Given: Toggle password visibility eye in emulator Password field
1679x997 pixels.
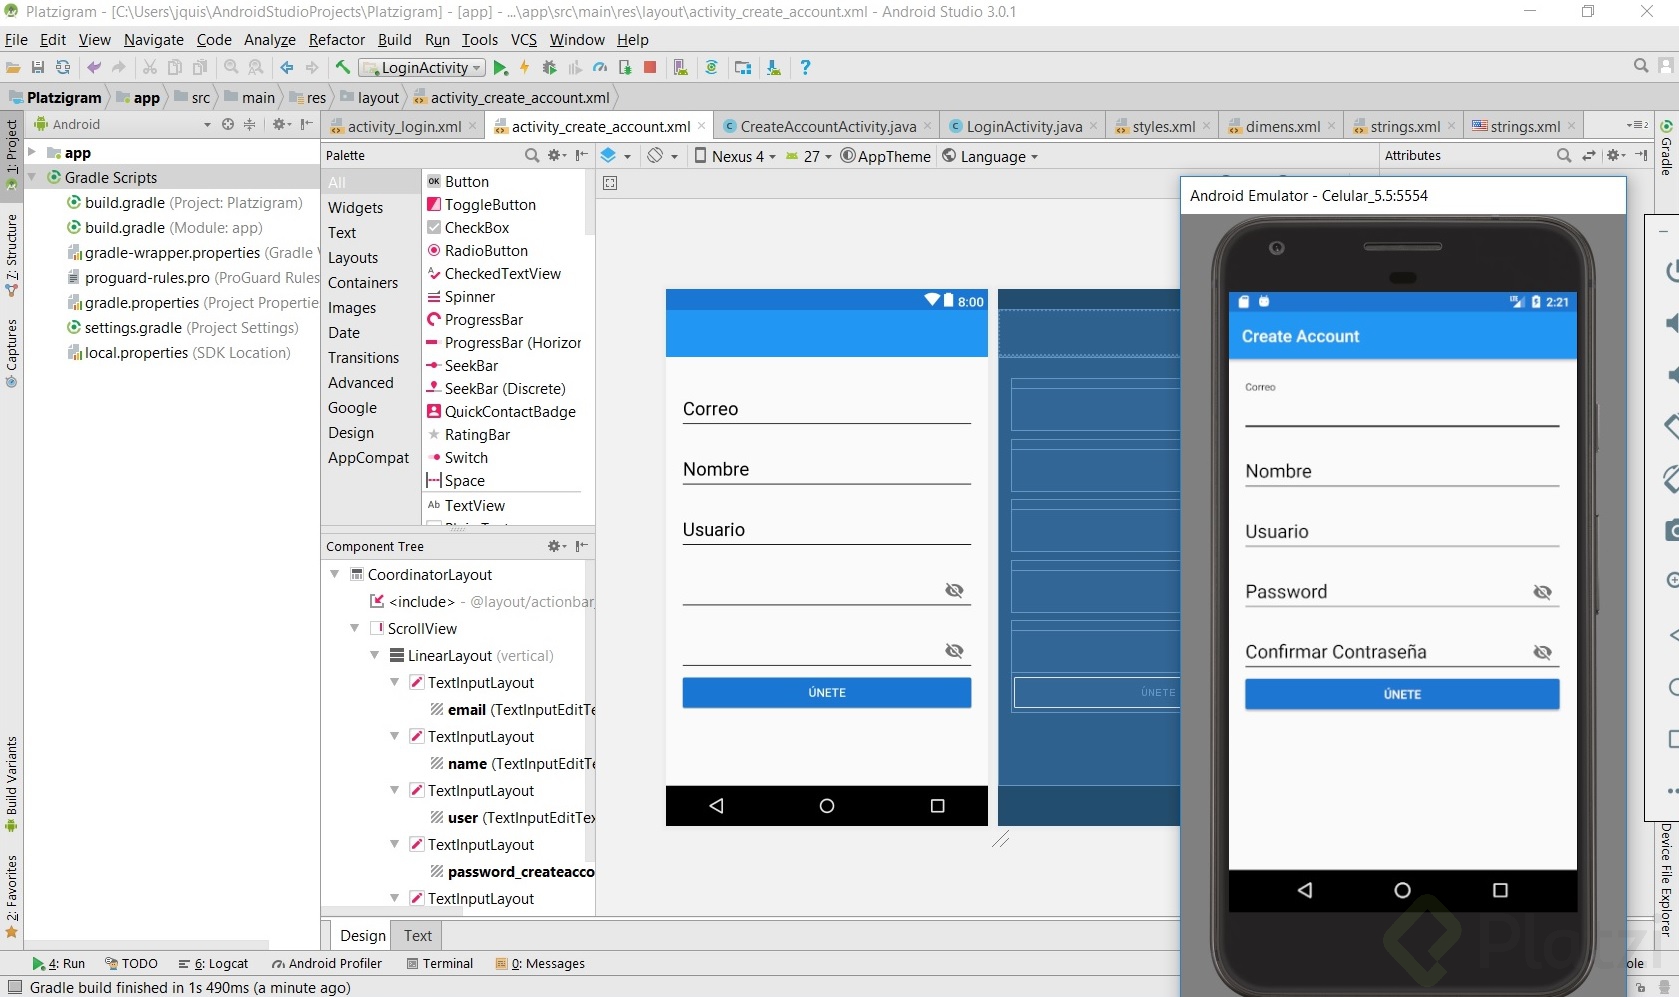Looking at the screenshot, I should (x=1542, y=593).
